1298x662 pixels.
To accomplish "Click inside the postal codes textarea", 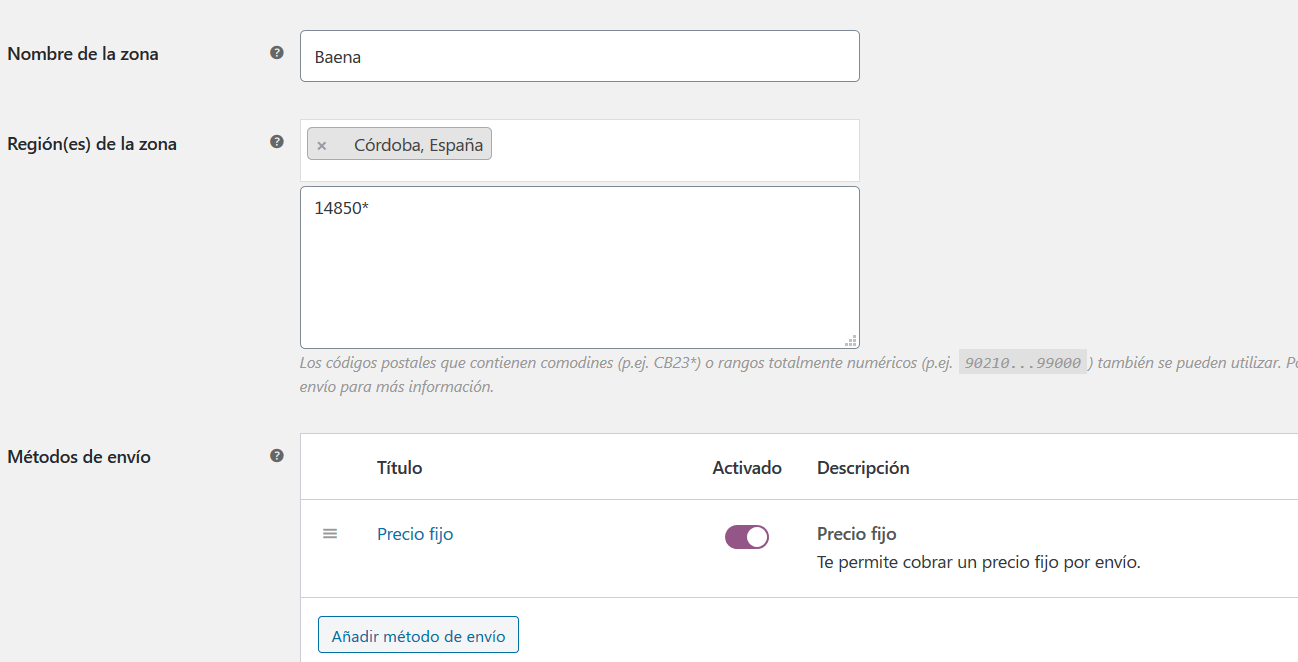I will point(580,267).
